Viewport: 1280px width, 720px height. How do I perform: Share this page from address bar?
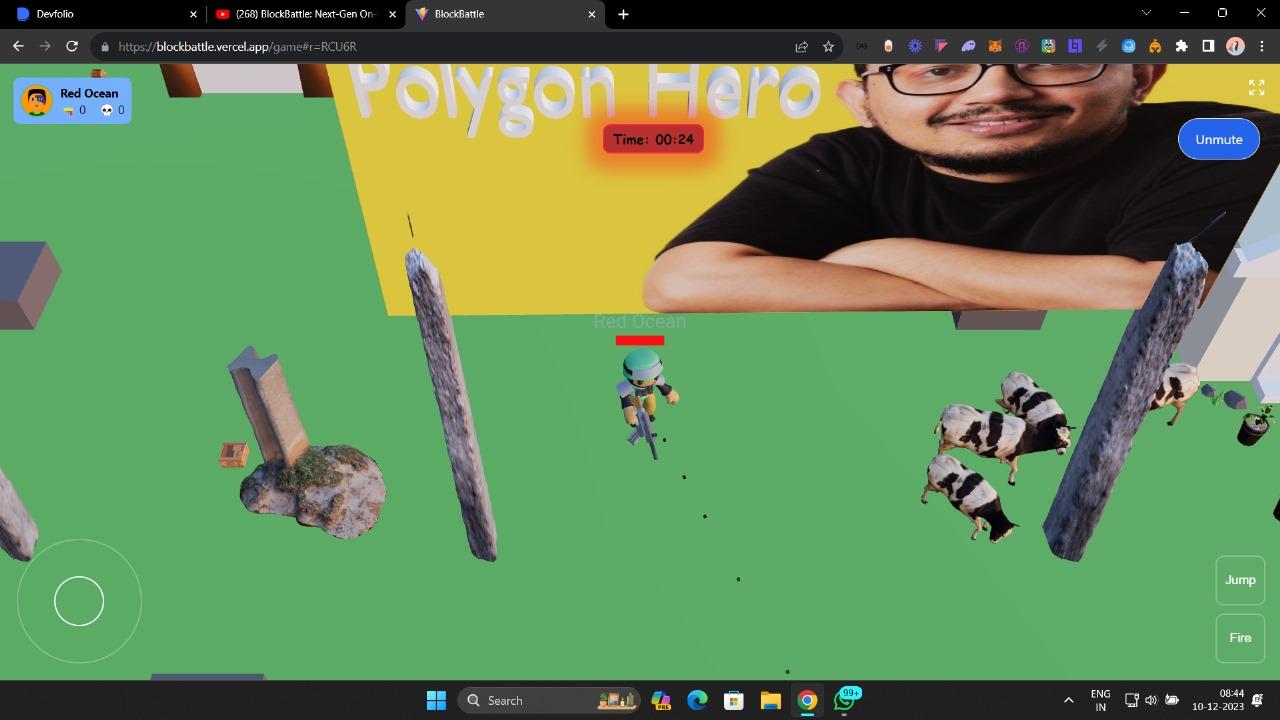[x=801, y=46]
